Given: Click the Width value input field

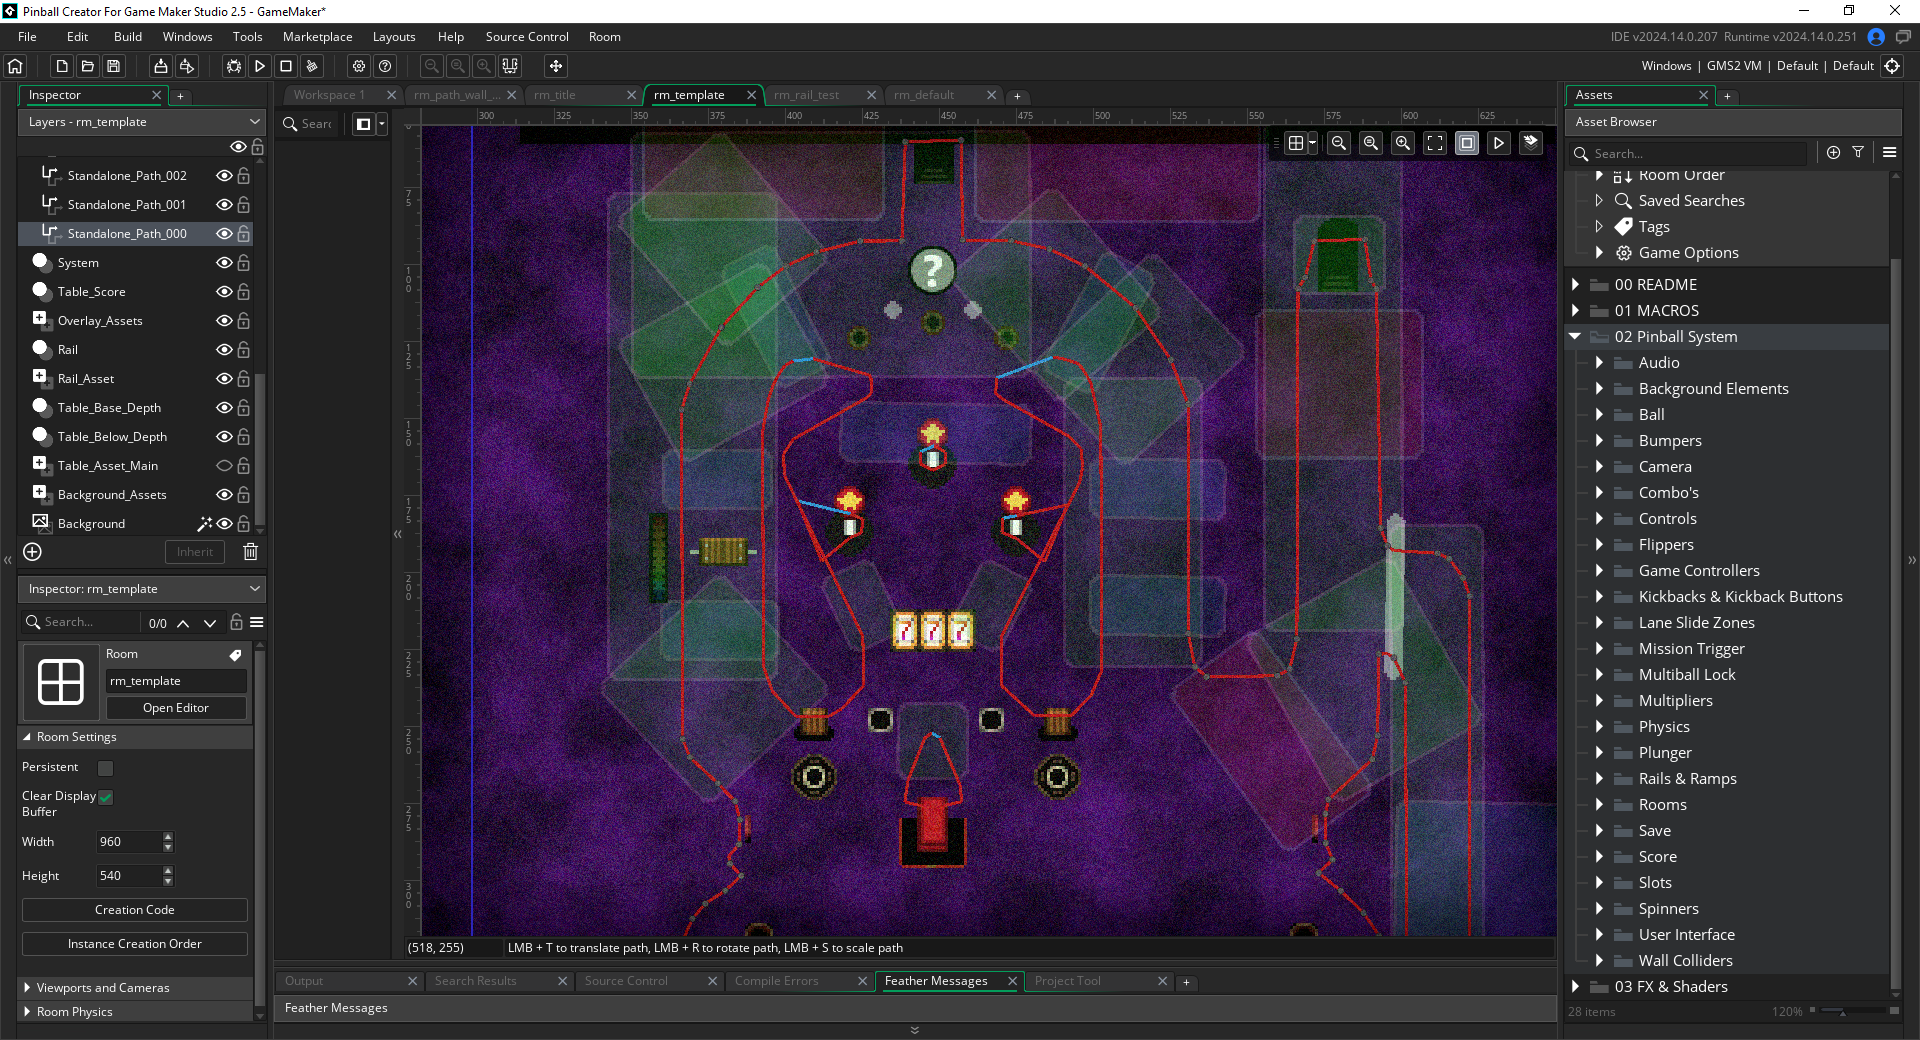Looking at the screenshot, I should pos(128,842).
